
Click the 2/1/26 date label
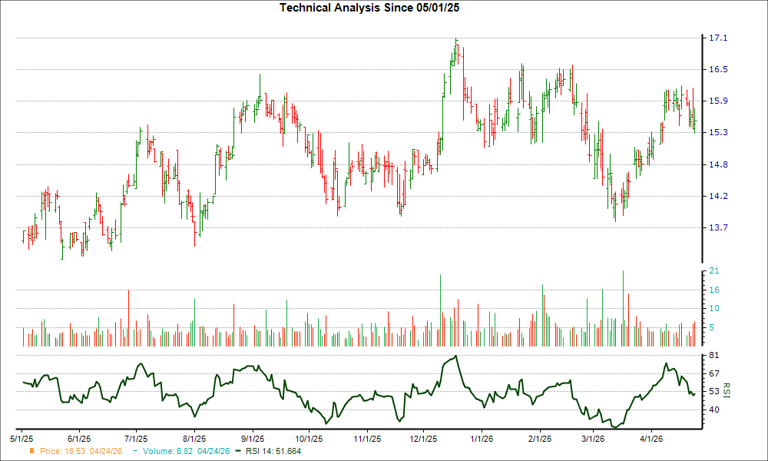[540, 438]
